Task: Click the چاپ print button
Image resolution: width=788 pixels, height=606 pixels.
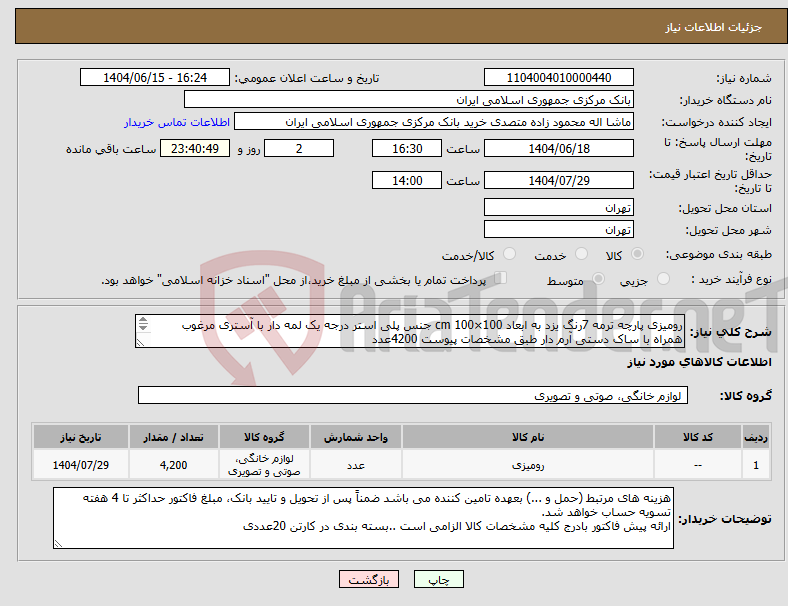Action: point(439,579)
